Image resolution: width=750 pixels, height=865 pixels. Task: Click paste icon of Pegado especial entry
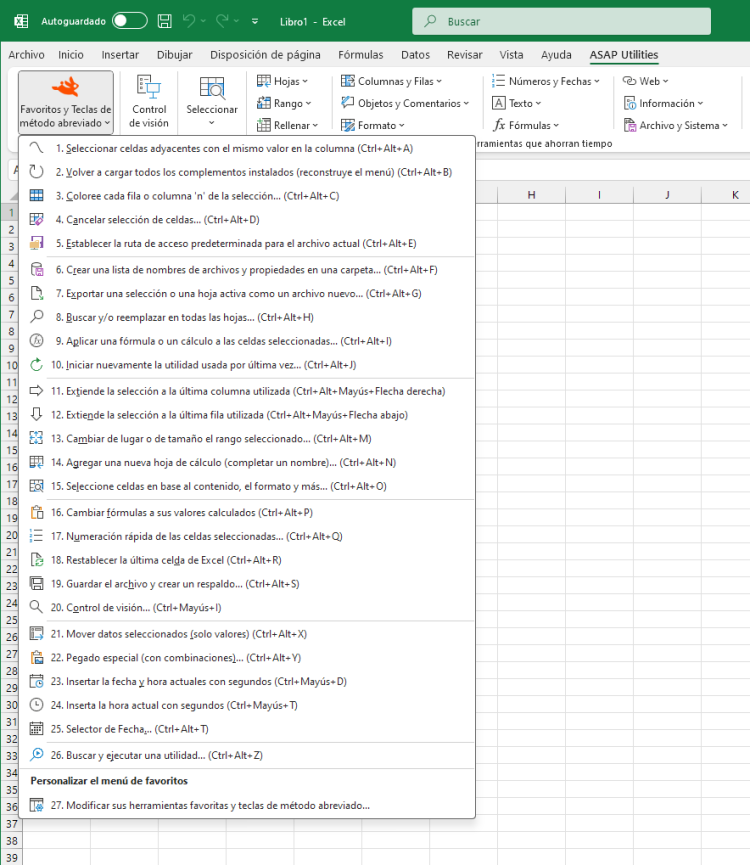[x=36, y=657]
